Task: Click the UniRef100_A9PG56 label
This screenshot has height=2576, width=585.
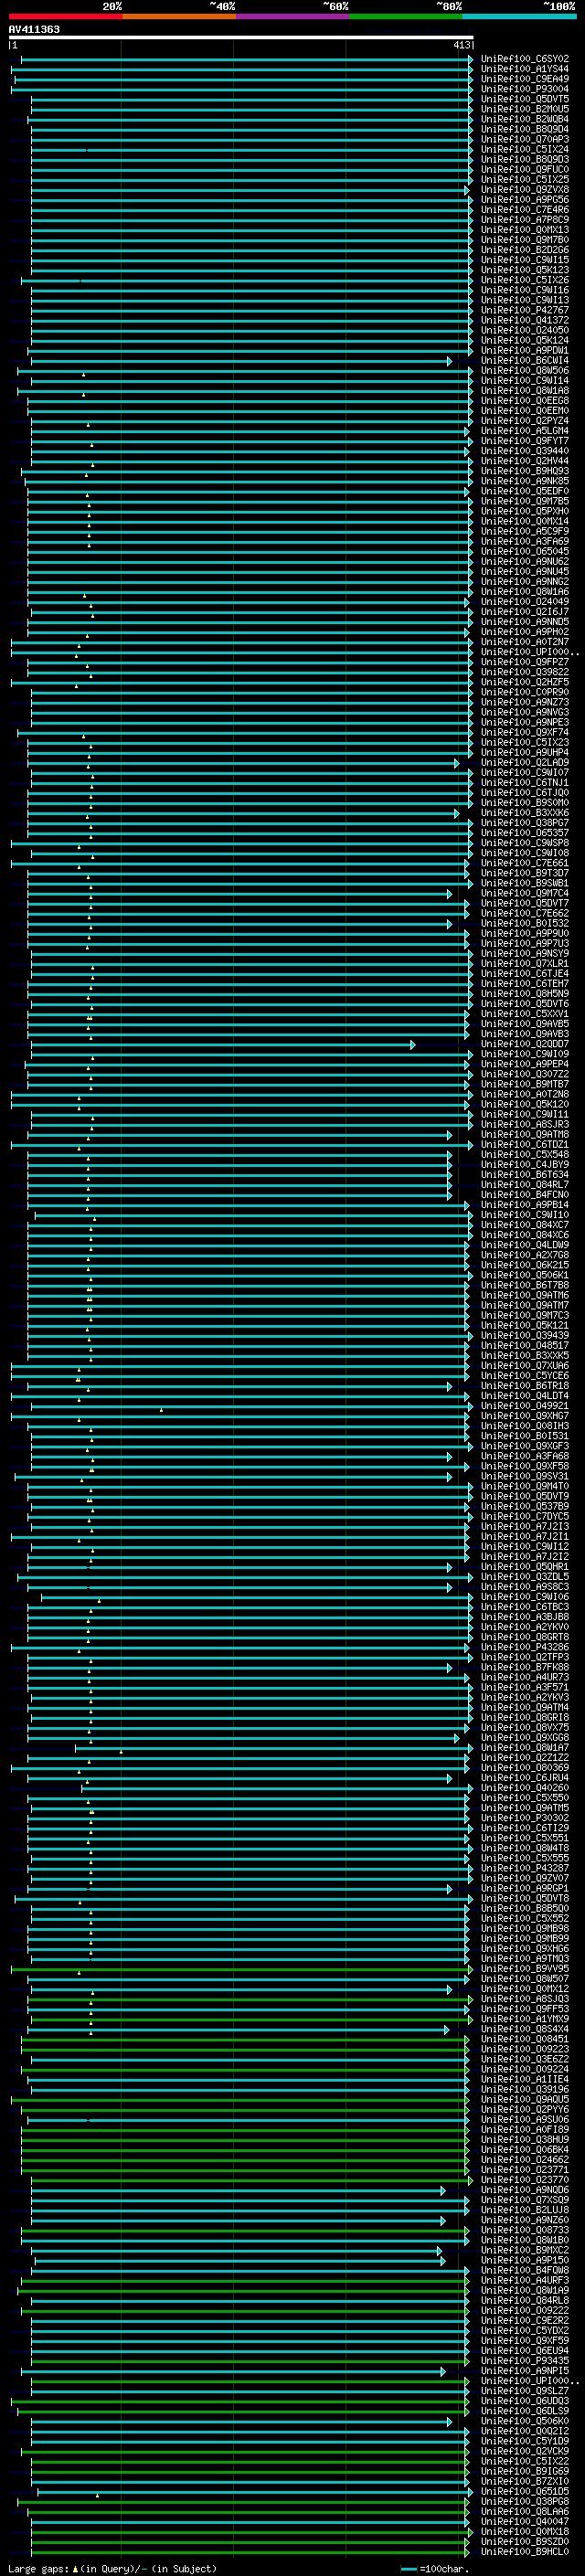Action: coord(525,200)
